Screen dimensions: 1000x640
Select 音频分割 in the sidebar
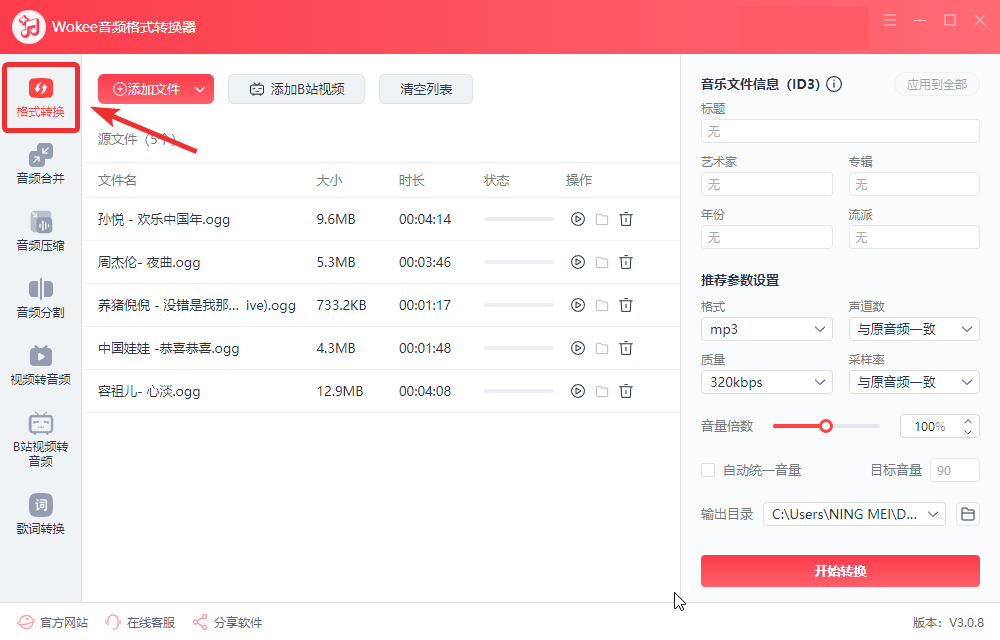coord(41,298)
